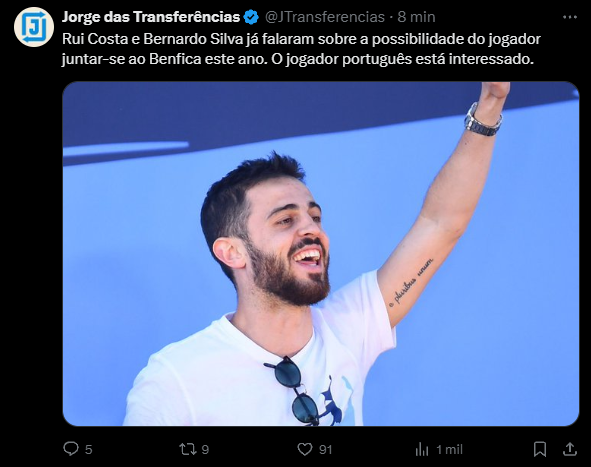591x467 pixels.
Task: Like the tweet with the heart icon
Action: 305,449
